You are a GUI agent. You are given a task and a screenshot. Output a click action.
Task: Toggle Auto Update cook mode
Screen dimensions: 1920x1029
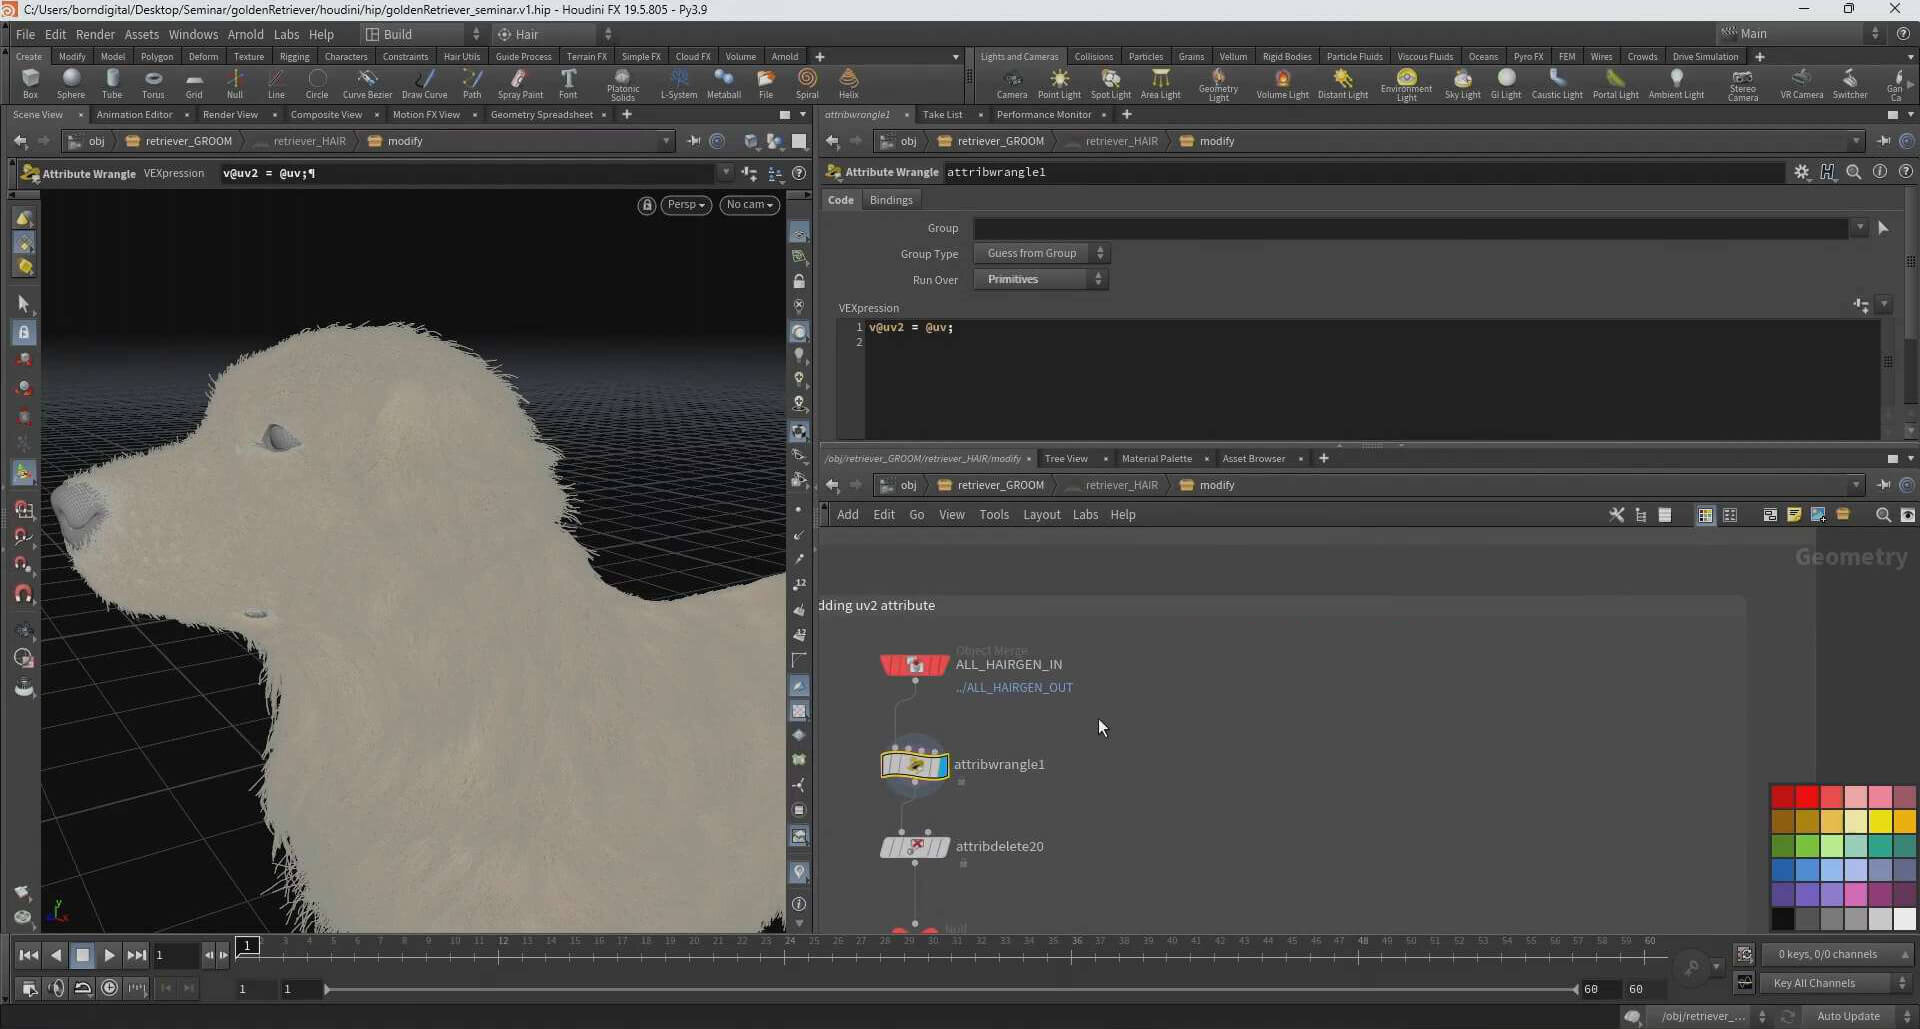coord(1848,1016)
